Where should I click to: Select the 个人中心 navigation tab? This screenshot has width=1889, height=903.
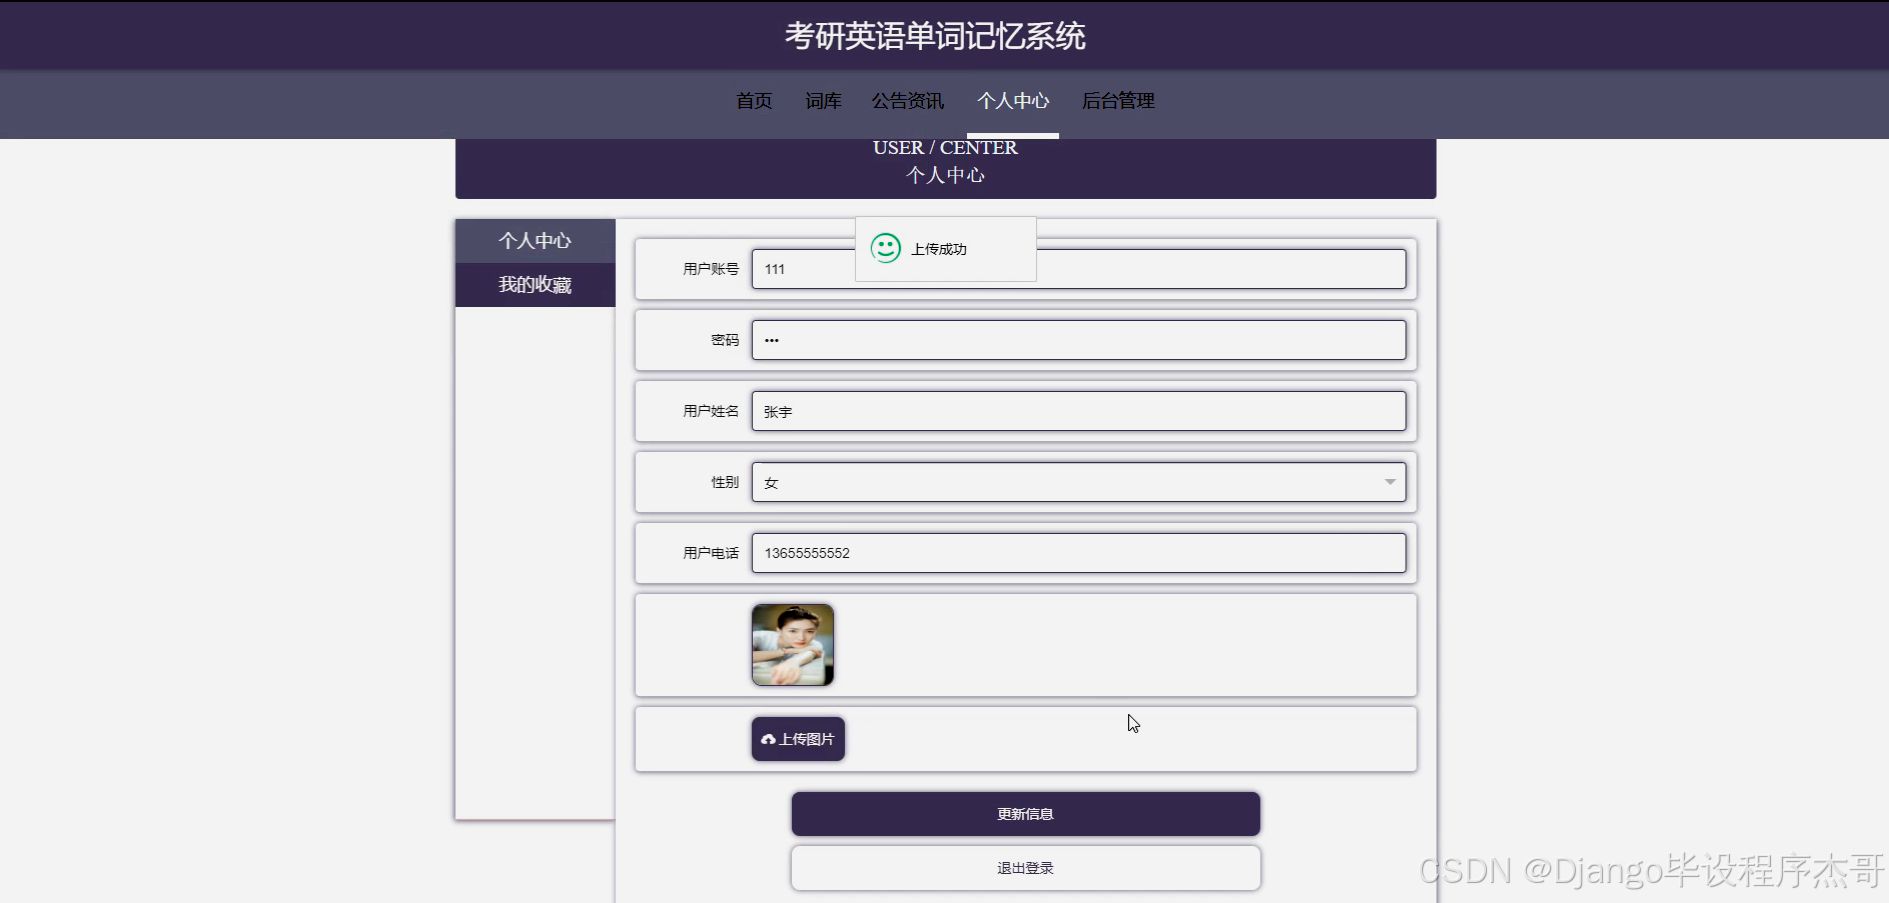pyautogui.click(x=1013, y=101)
